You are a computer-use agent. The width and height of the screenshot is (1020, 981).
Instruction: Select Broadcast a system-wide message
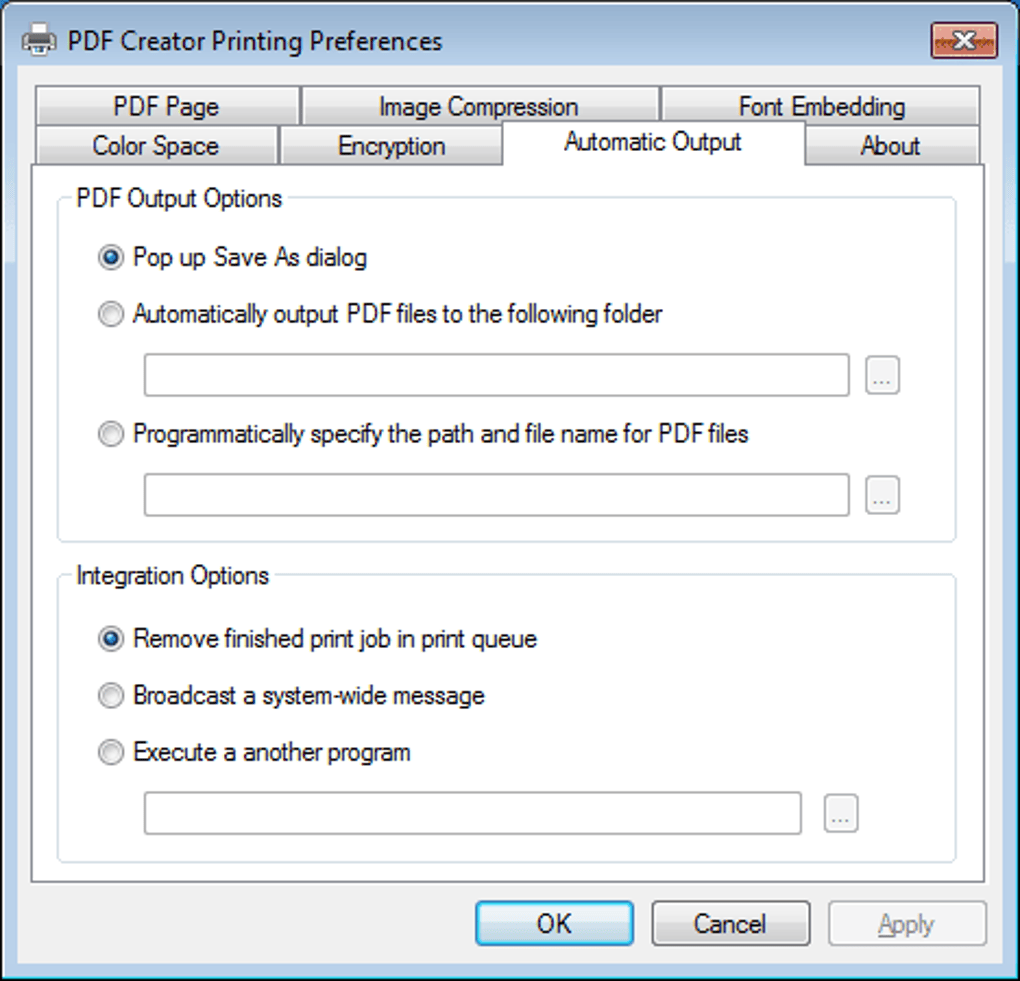click(111, 696)
